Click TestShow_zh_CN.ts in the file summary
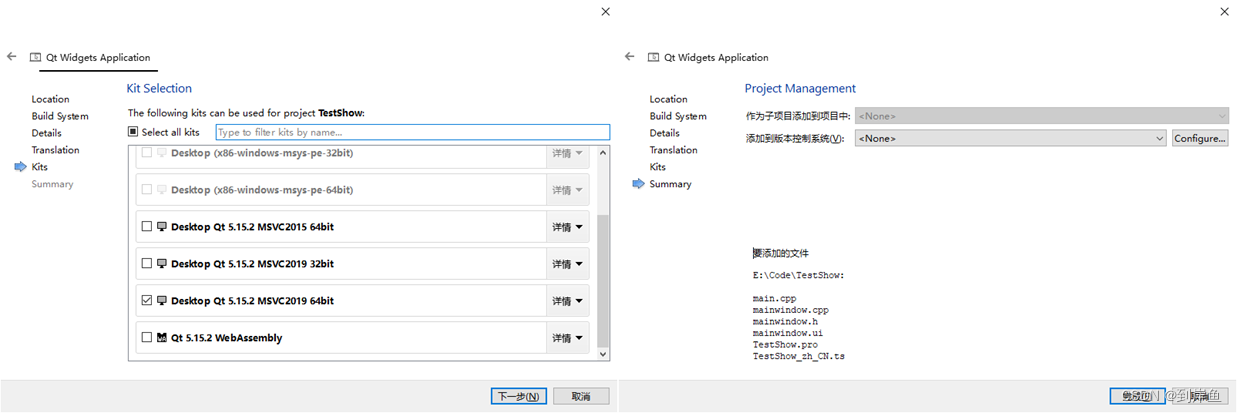 coord(799,356)
